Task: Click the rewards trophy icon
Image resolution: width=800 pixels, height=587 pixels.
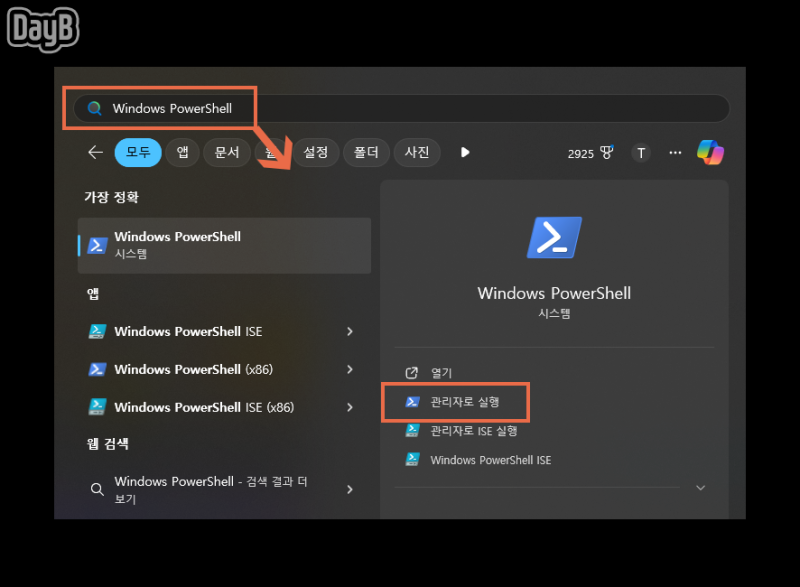Action: (607, 152)
